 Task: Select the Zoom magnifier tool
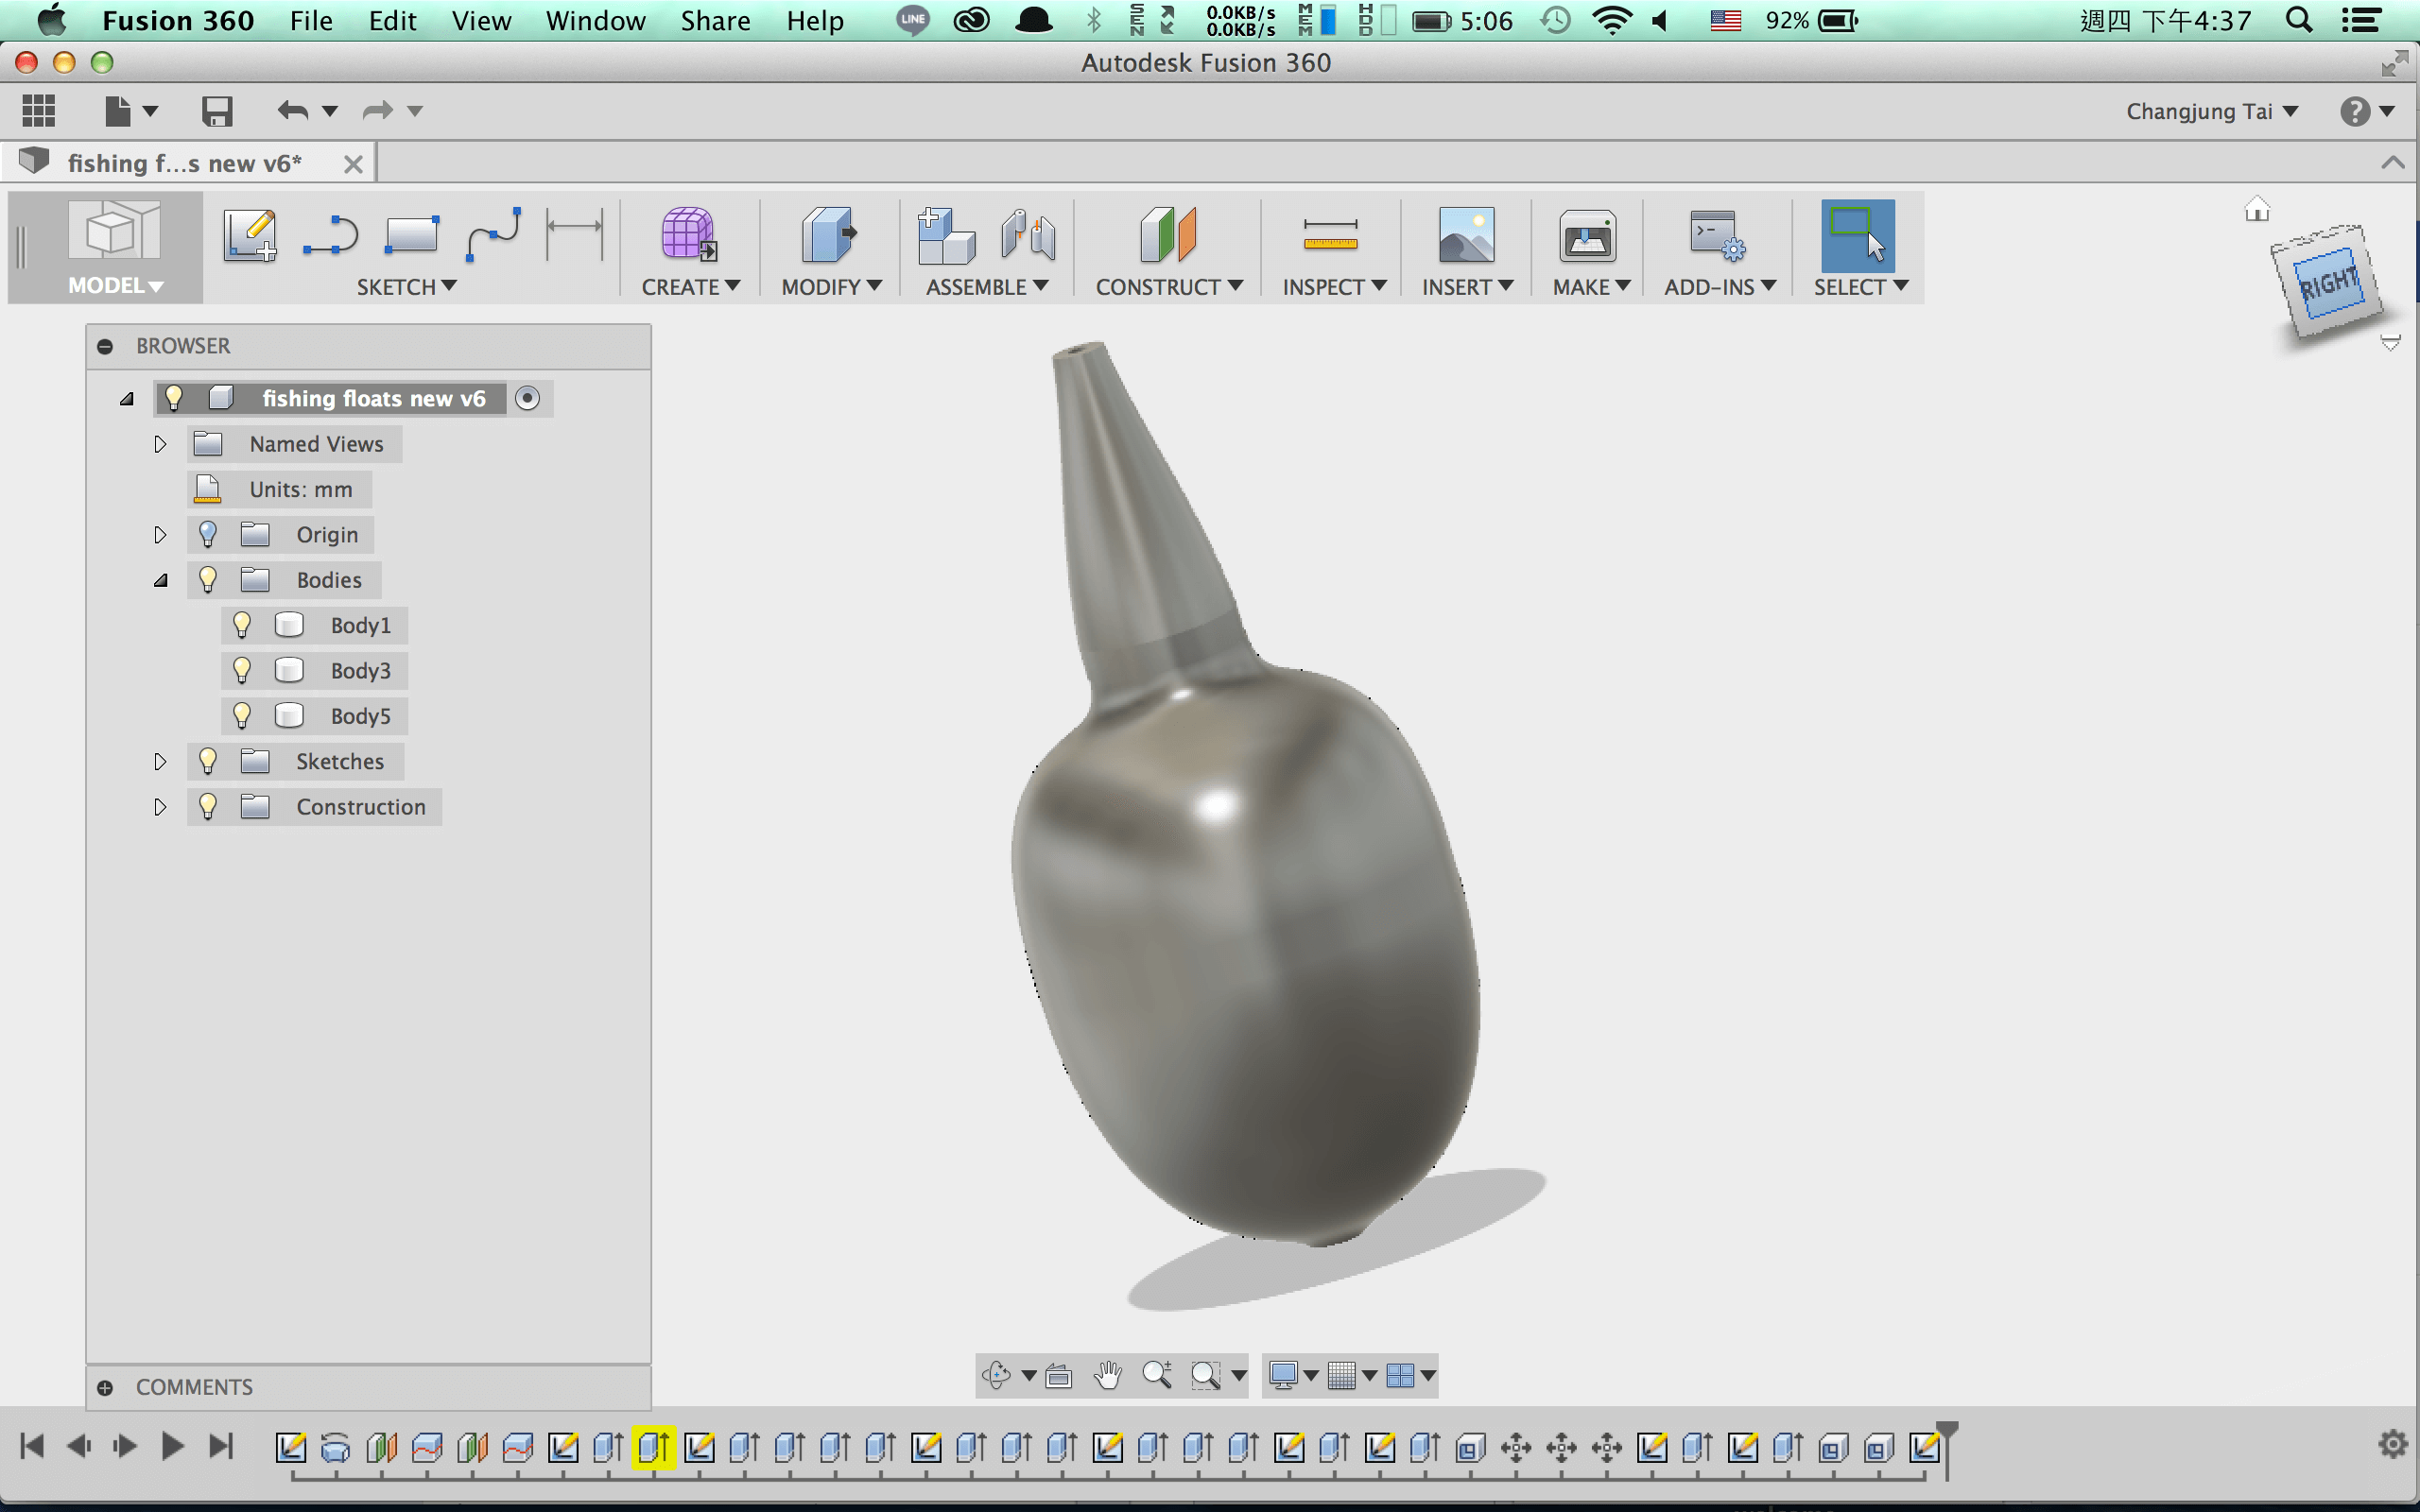pos(1157,1375)
